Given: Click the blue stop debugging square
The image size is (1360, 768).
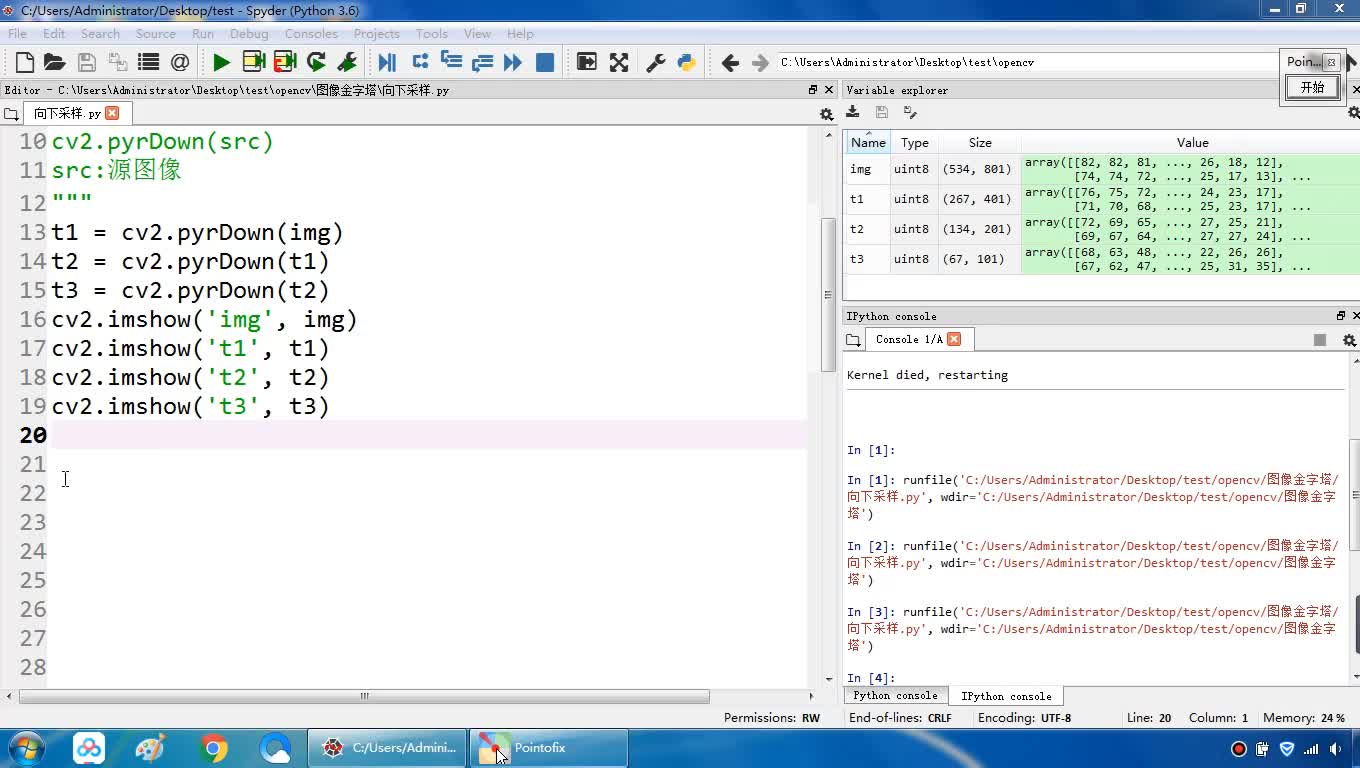Looking at the screenshot, I should coord(545,63).
